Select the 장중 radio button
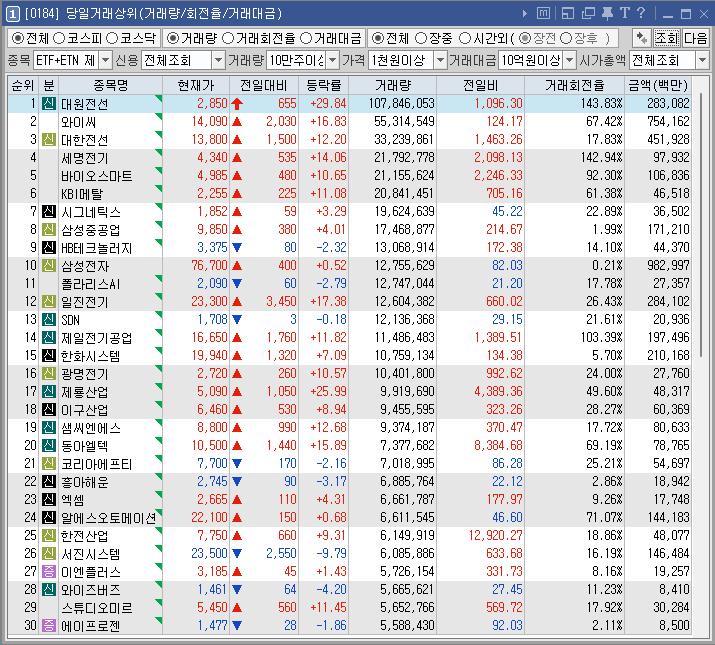The width and height of the screenshot is (715, 645). tap(421, 38)
